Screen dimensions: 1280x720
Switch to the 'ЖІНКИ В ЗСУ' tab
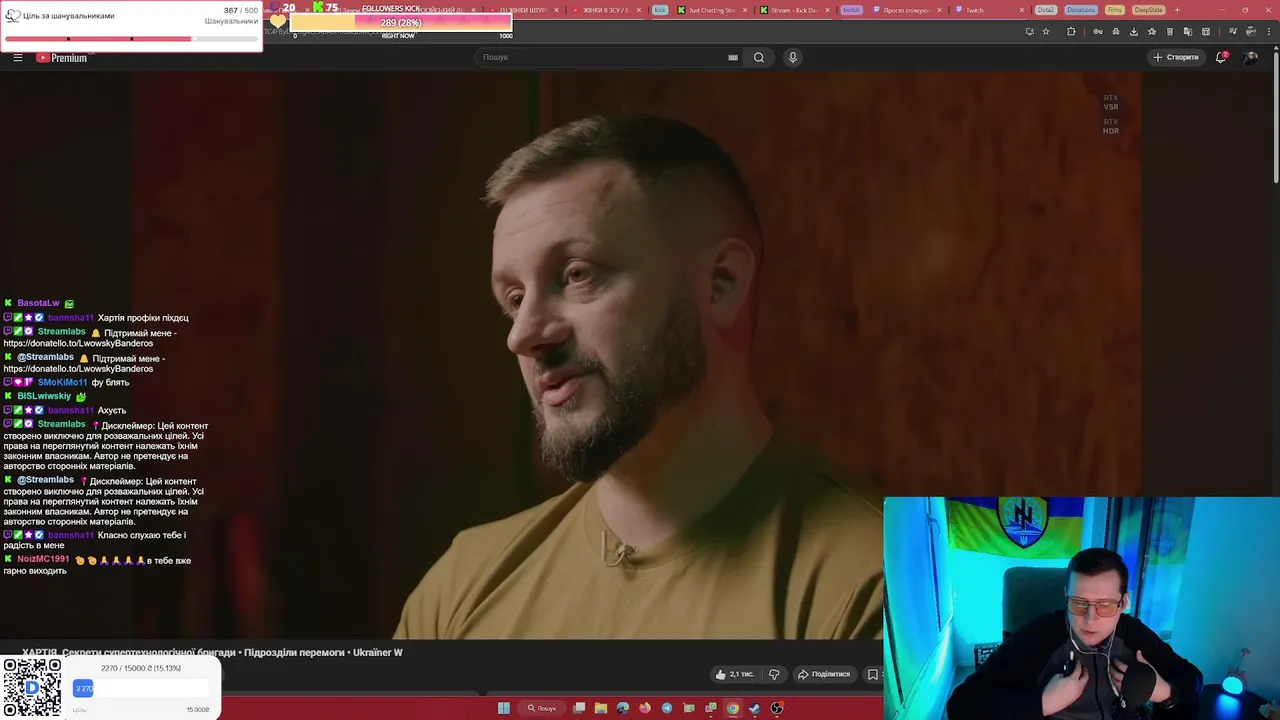click(608, 10)
